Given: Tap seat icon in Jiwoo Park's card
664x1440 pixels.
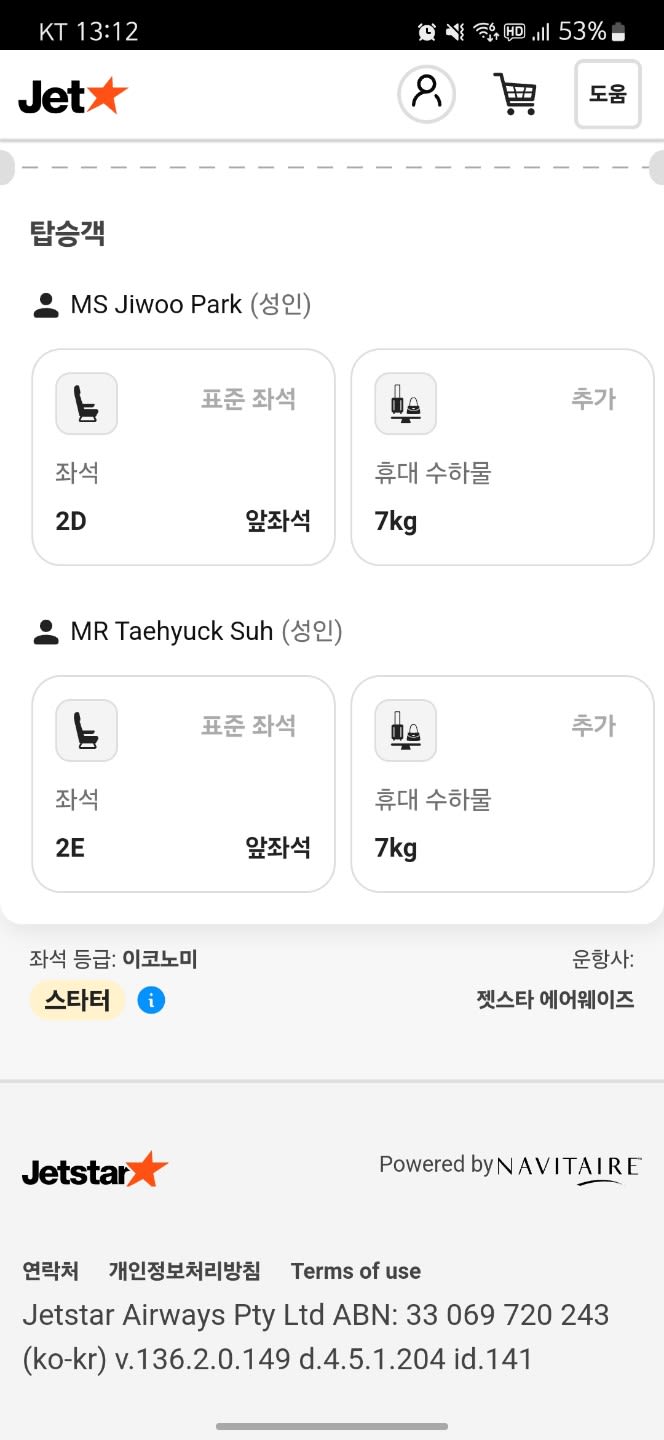Looking at the screenshot, I should tap(86, 404).
